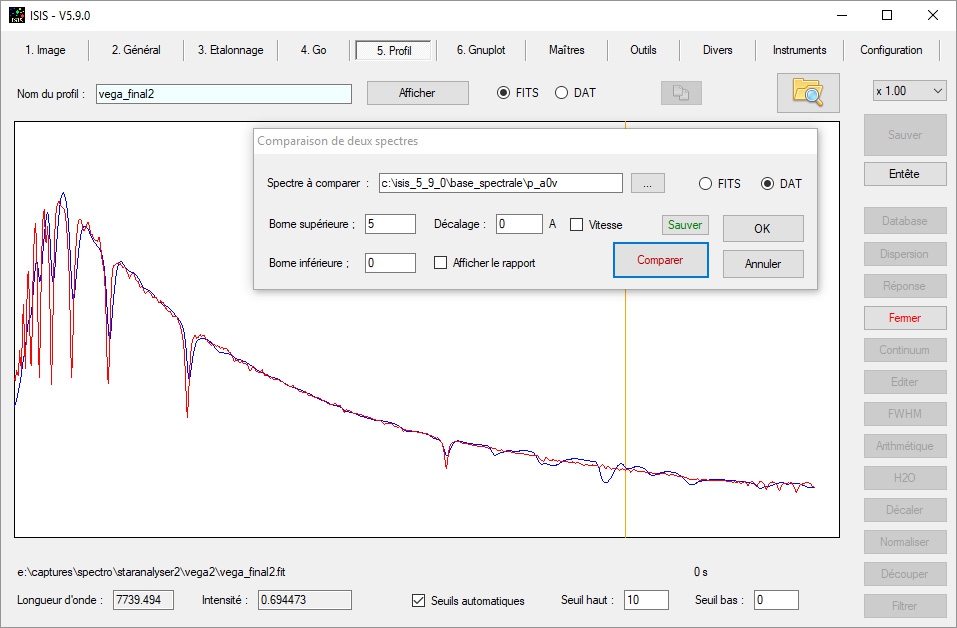This screenshot has width=957, height=628.
Task: Click the Seuil bas field
Action: [776, 600]
